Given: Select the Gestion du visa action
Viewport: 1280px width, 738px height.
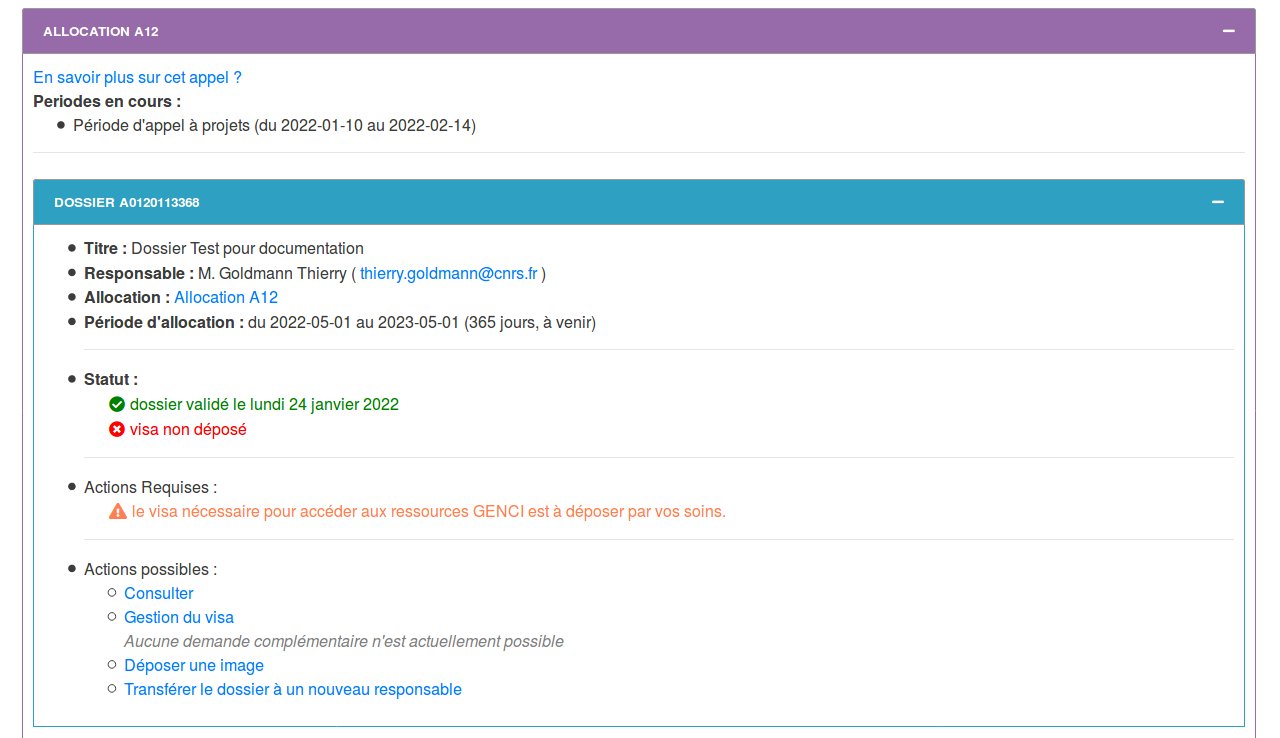Looking at the screenshot, I should (x=179, y=617).
